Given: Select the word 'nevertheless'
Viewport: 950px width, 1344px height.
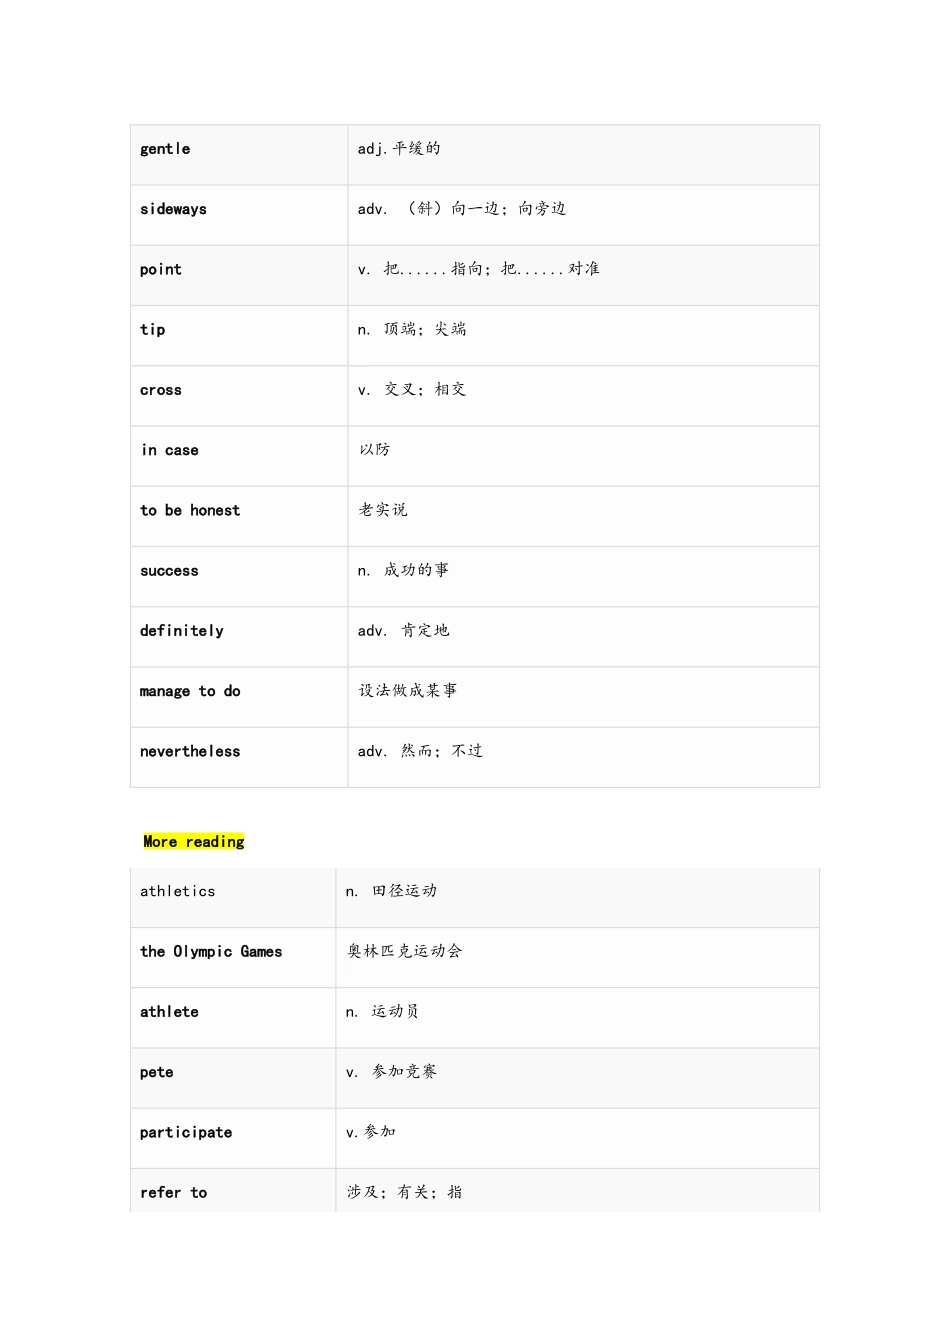Looking at the screenshot, I should [190, 752].
